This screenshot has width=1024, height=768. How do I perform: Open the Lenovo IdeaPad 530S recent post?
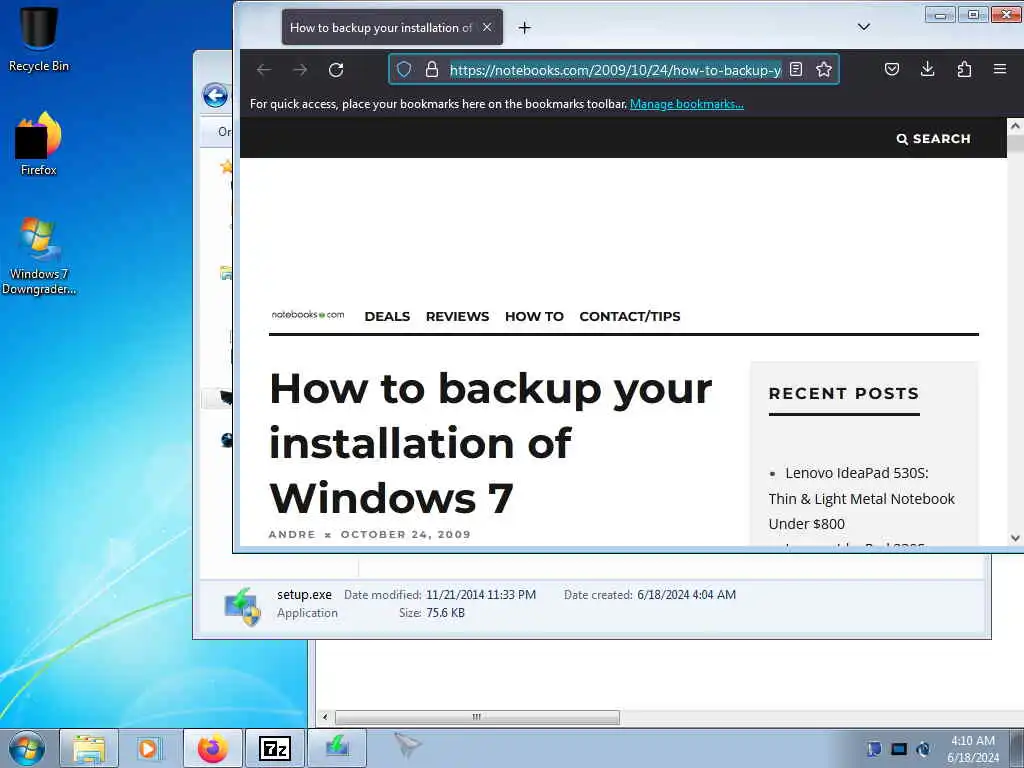coord(861,498)
